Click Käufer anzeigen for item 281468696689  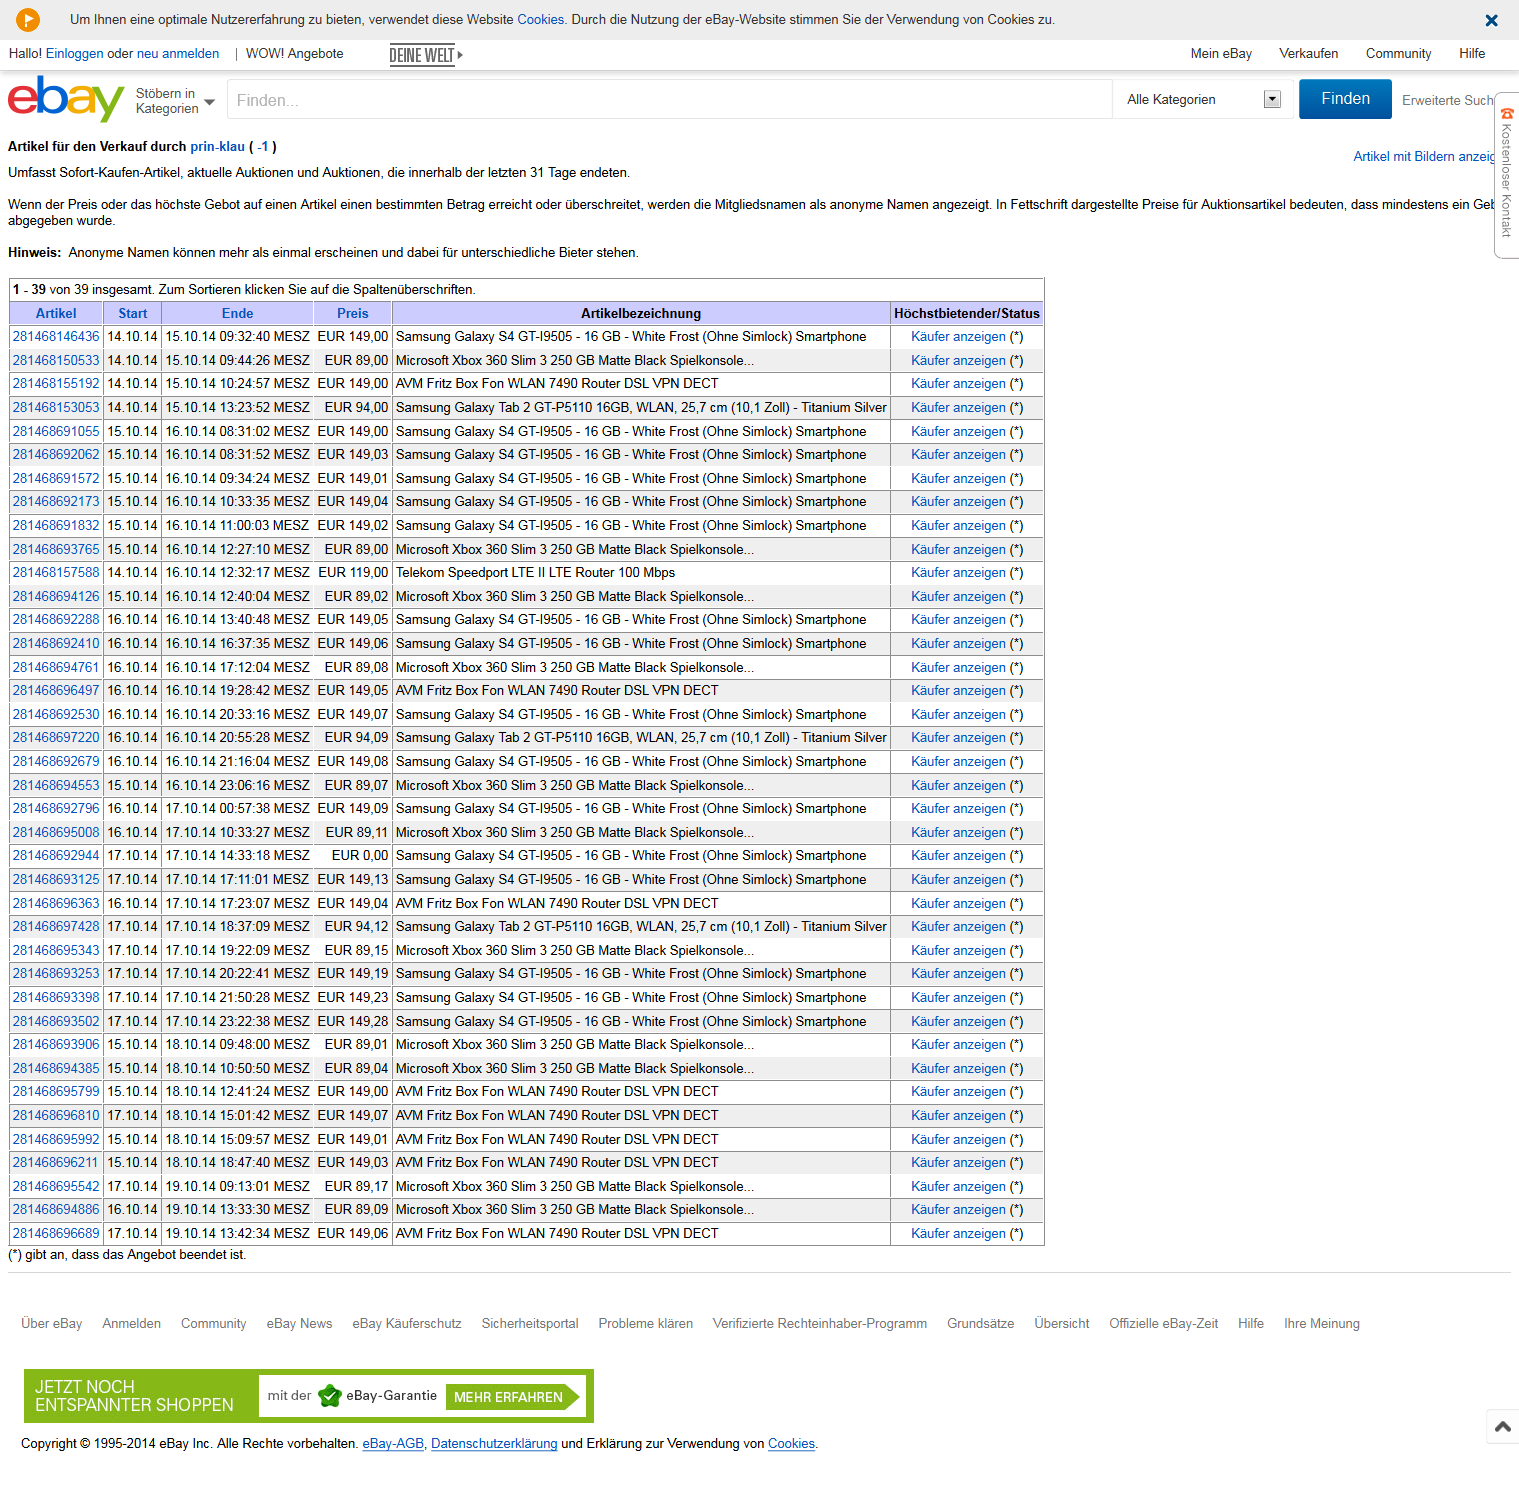pyautogui.click(x=958, y=1234)
